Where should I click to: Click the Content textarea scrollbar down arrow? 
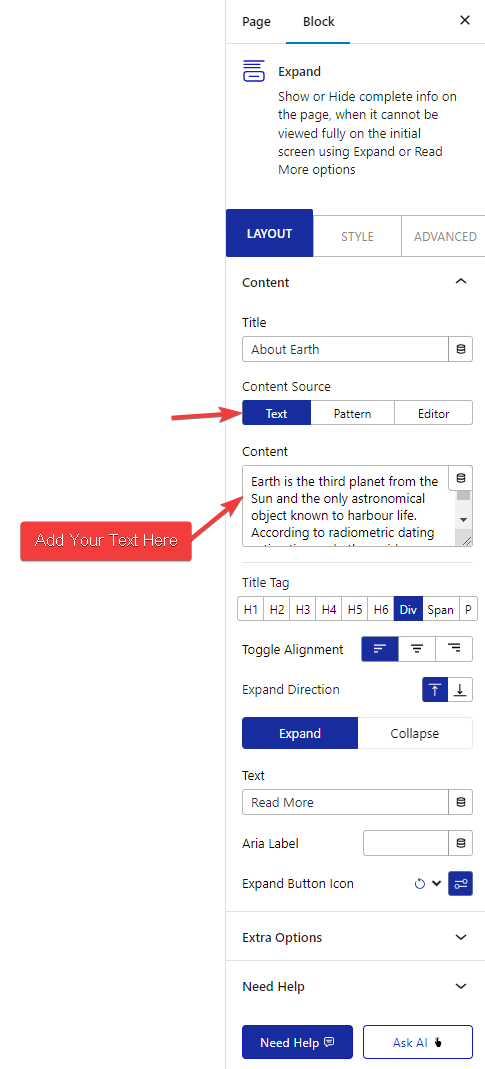[x=463, y=520]
